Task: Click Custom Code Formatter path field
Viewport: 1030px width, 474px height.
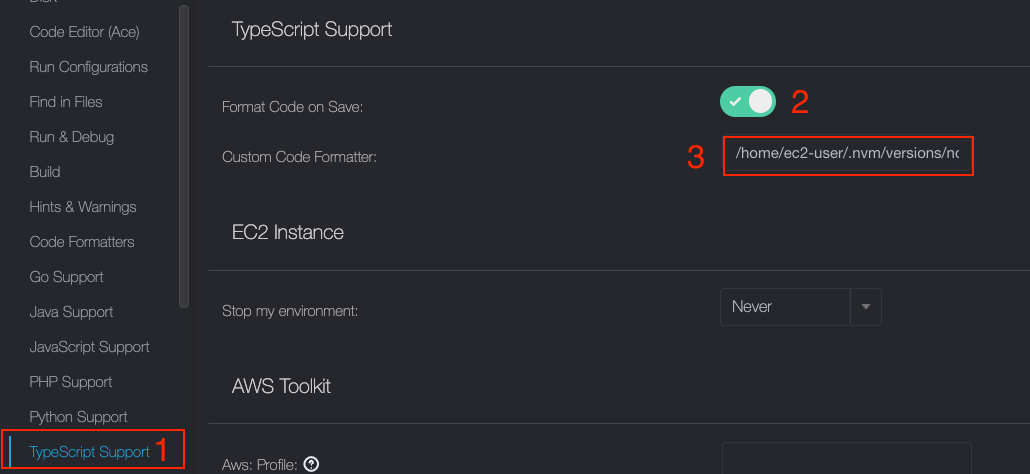Action: (x=846, y=155)
